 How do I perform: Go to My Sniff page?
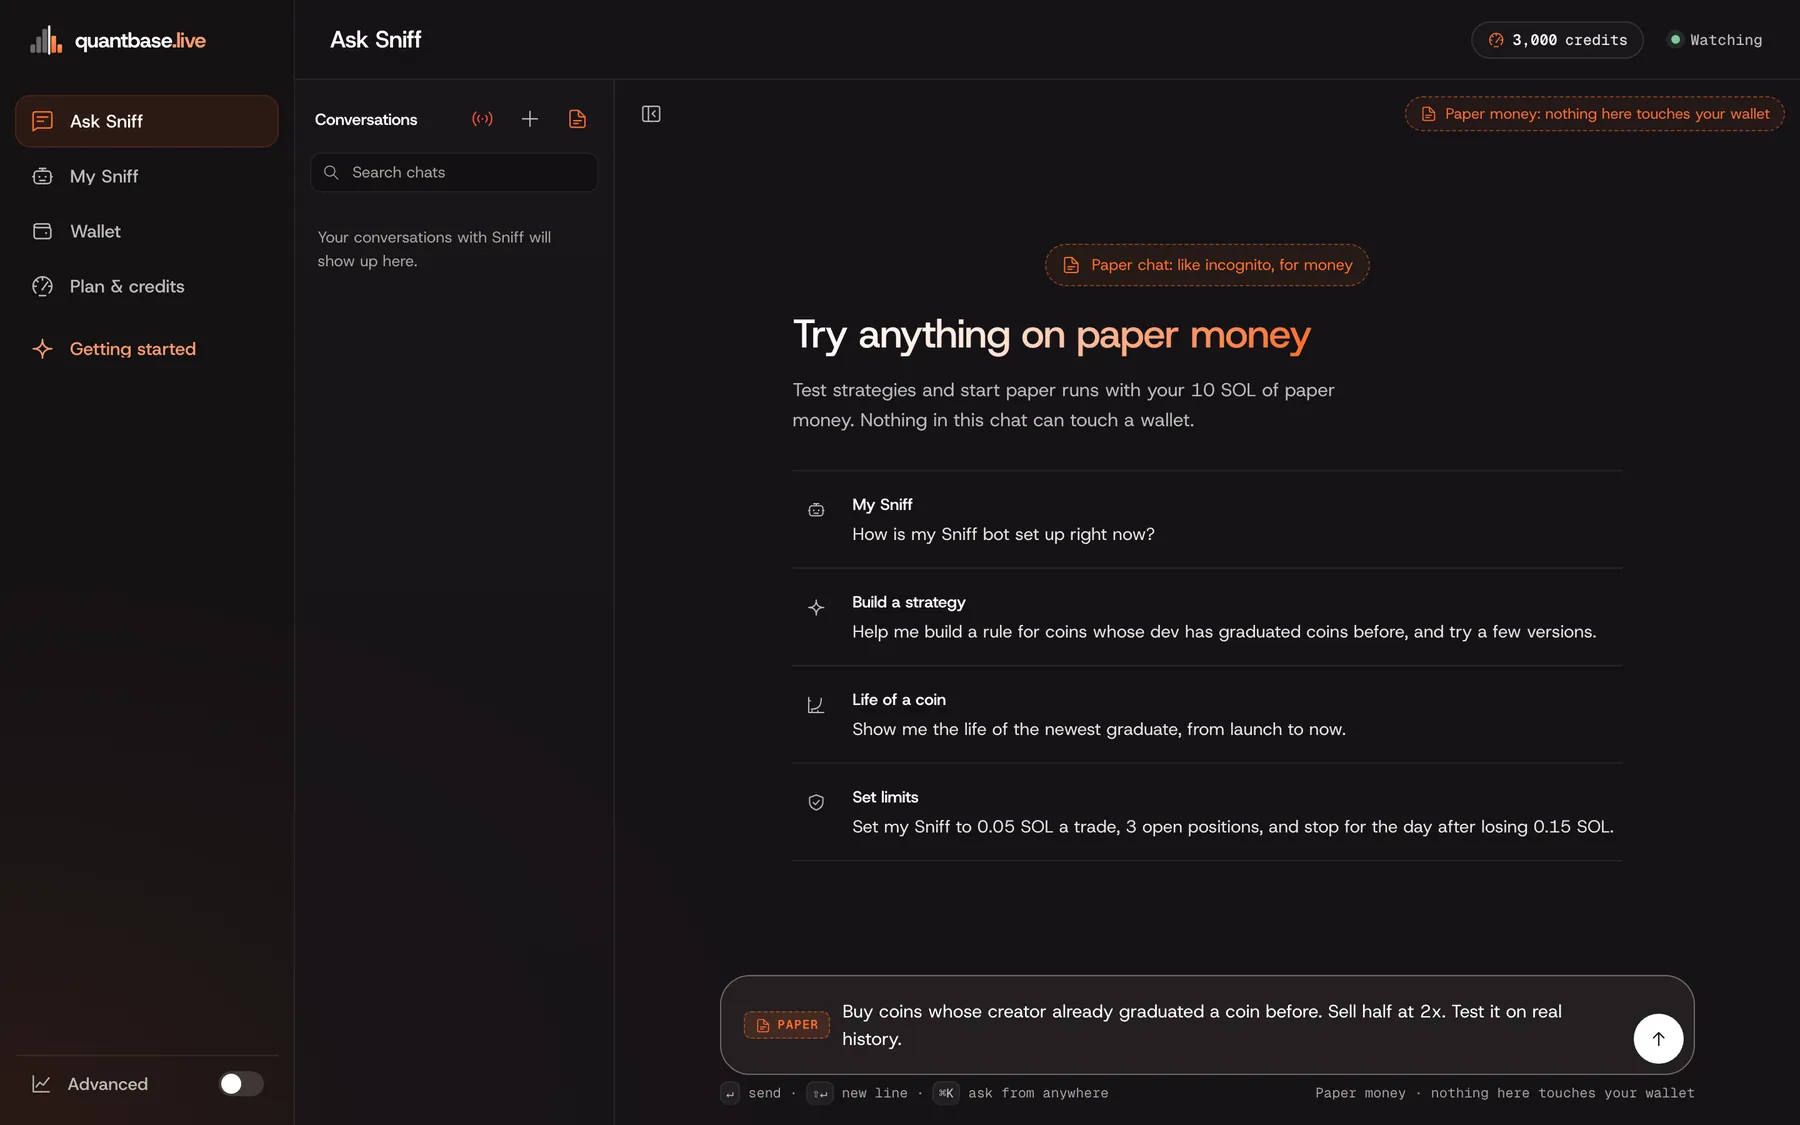147,176
